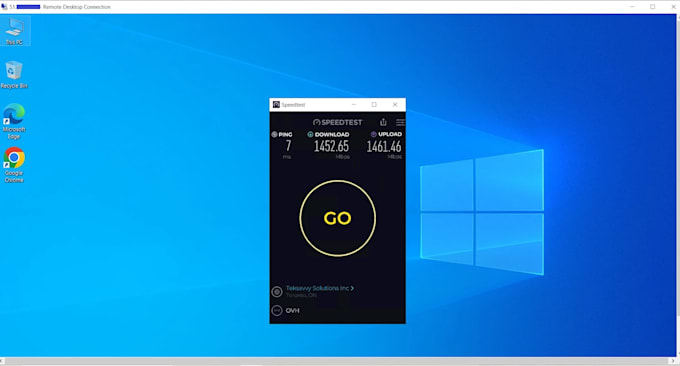Minimize the Remote Desktop Connection window
680x366 pixels.
(632, 7)
